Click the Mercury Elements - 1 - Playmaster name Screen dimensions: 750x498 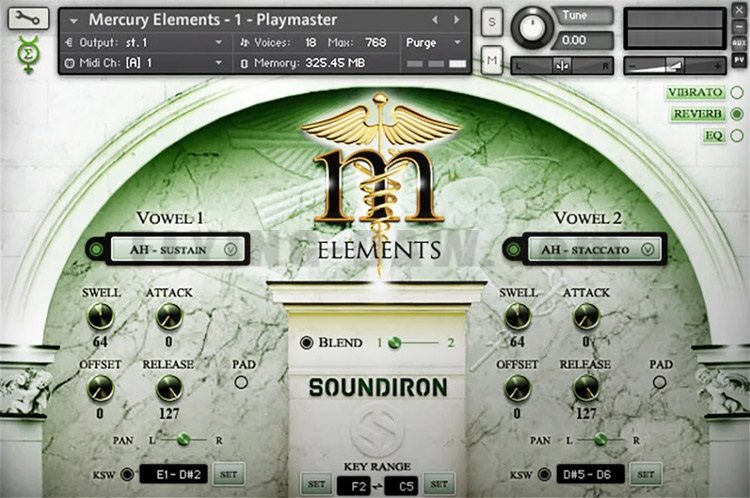pyautogui.click(x=213, y=20)
